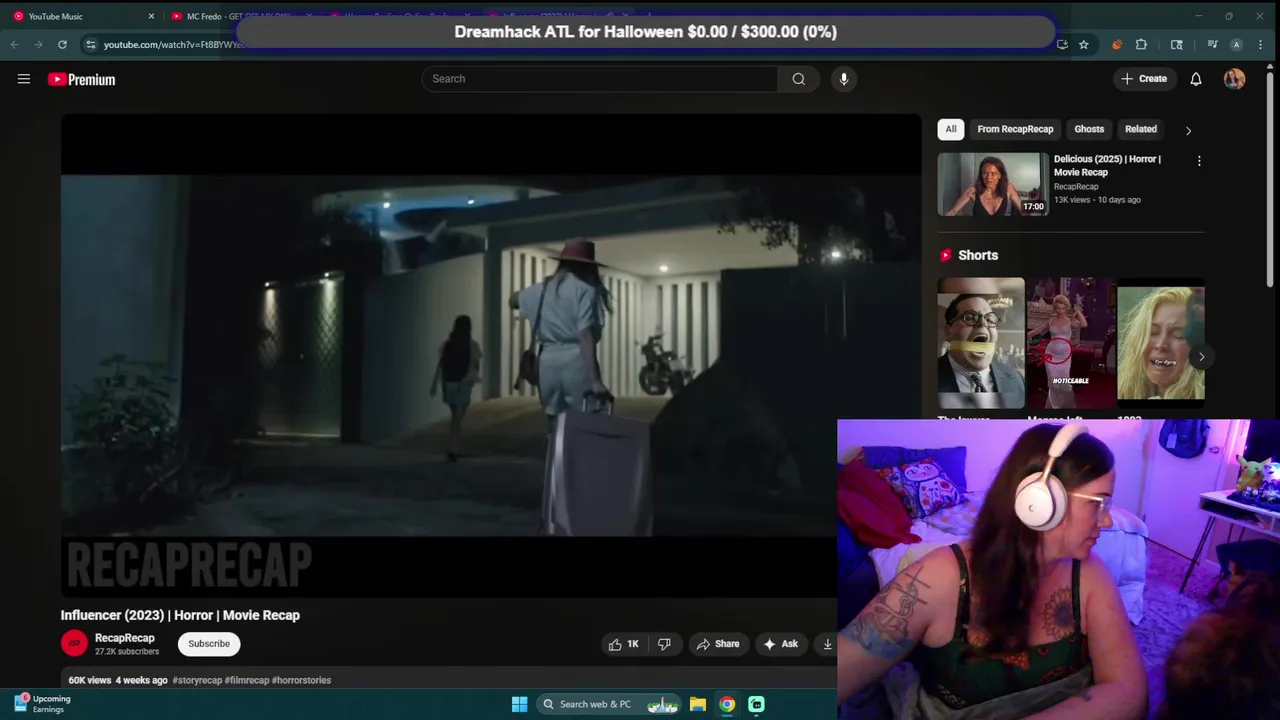Open the Short with the crying blonde woman
Viewport: 1280px width, 720px height.
pyautogui.click(x=1161, y=343)
